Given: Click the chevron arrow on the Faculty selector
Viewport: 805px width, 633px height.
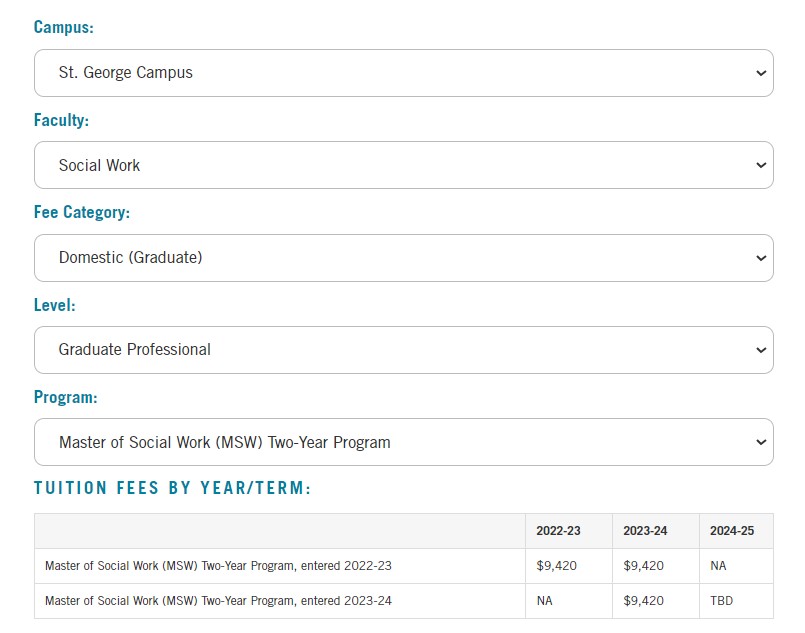Looking at the screenshot, I should click(761, 165).
